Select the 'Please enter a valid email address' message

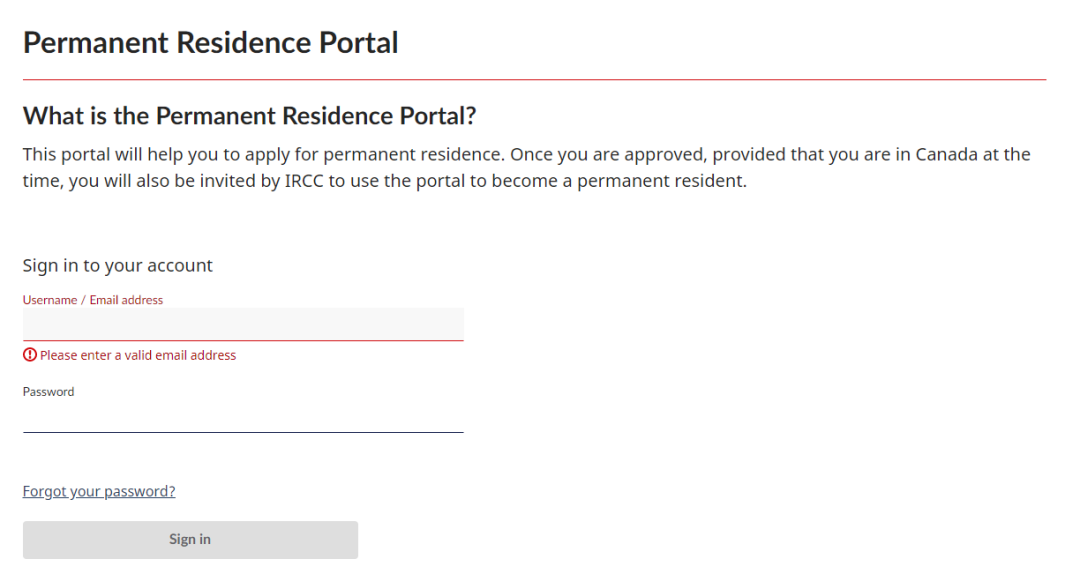click(x=138, y=356)
